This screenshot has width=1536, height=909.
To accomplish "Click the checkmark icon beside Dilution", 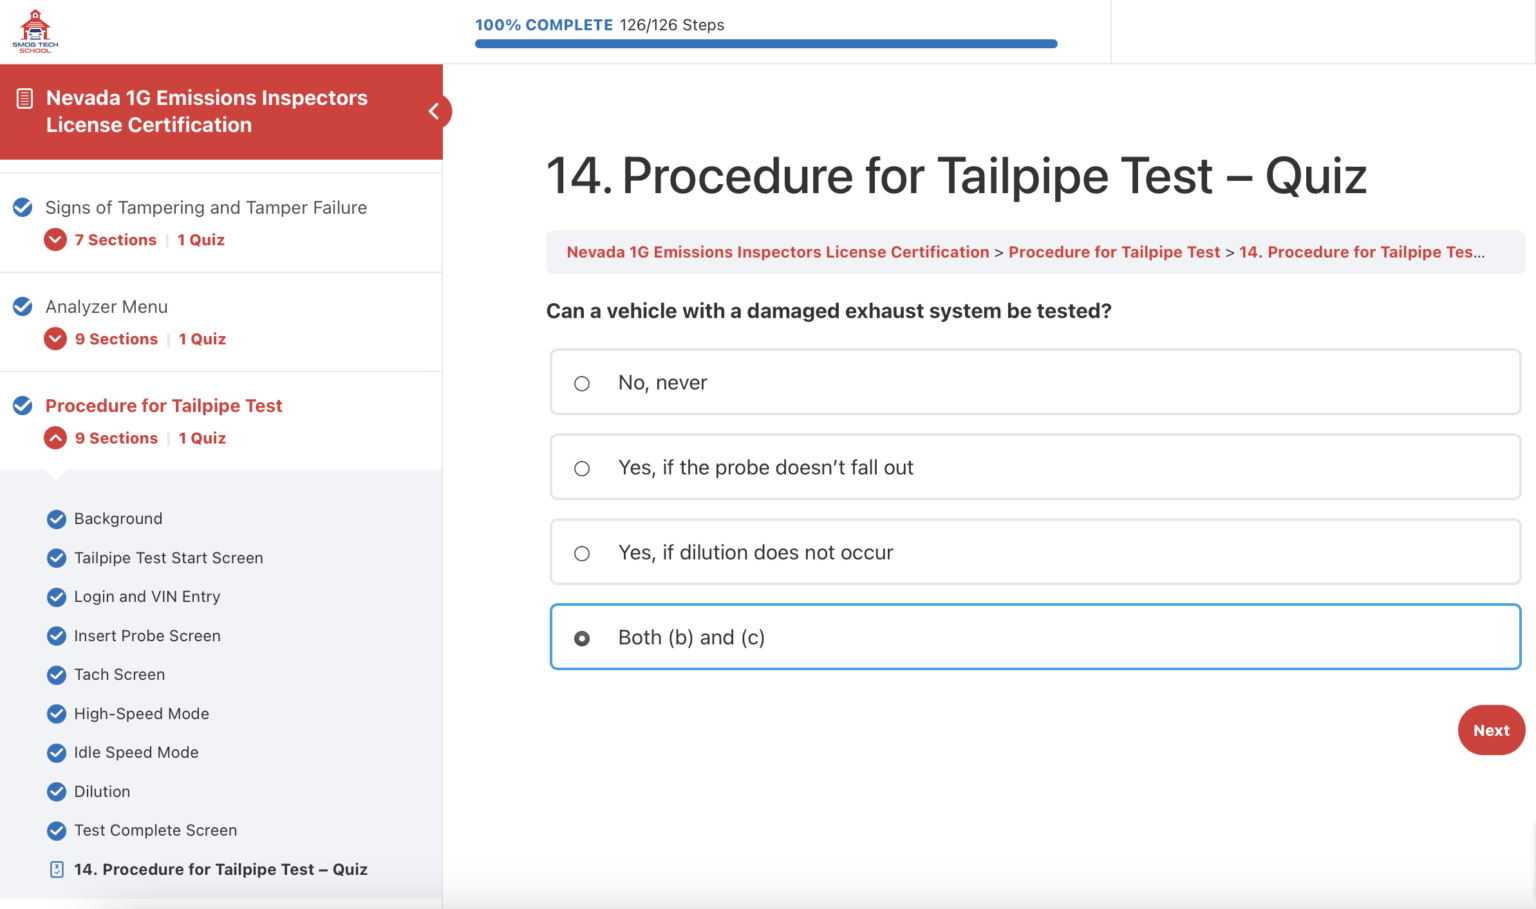I will (x=57, y=792).
